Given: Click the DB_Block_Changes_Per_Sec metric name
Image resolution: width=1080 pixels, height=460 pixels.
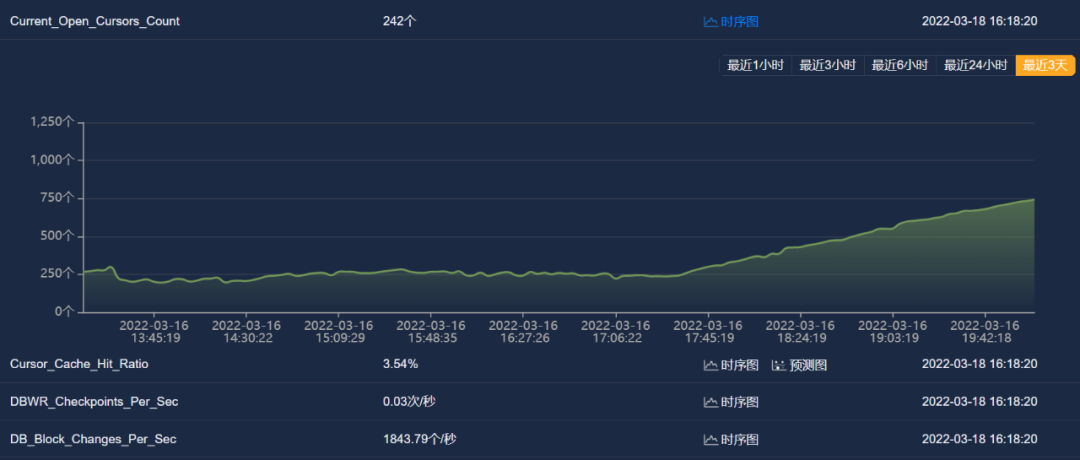Looking at the screenshot, I should [x=93, y=439].
